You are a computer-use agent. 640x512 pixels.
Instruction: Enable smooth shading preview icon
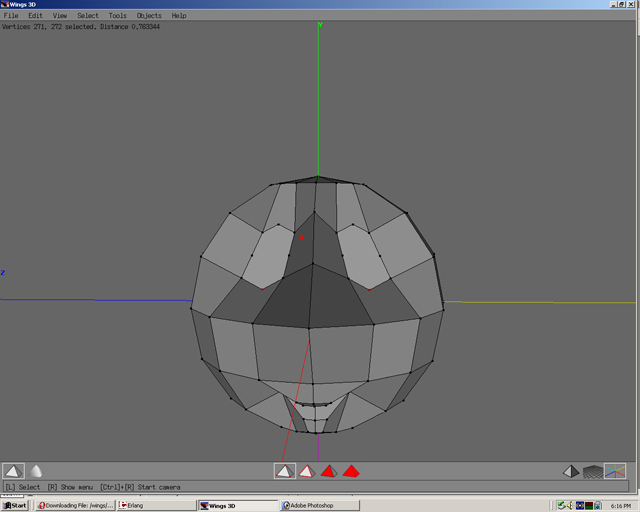[x=36, y=471]
